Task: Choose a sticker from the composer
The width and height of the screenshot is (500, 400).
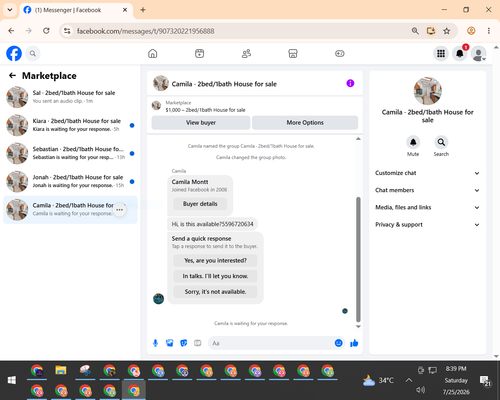Action: pos(184,343)
